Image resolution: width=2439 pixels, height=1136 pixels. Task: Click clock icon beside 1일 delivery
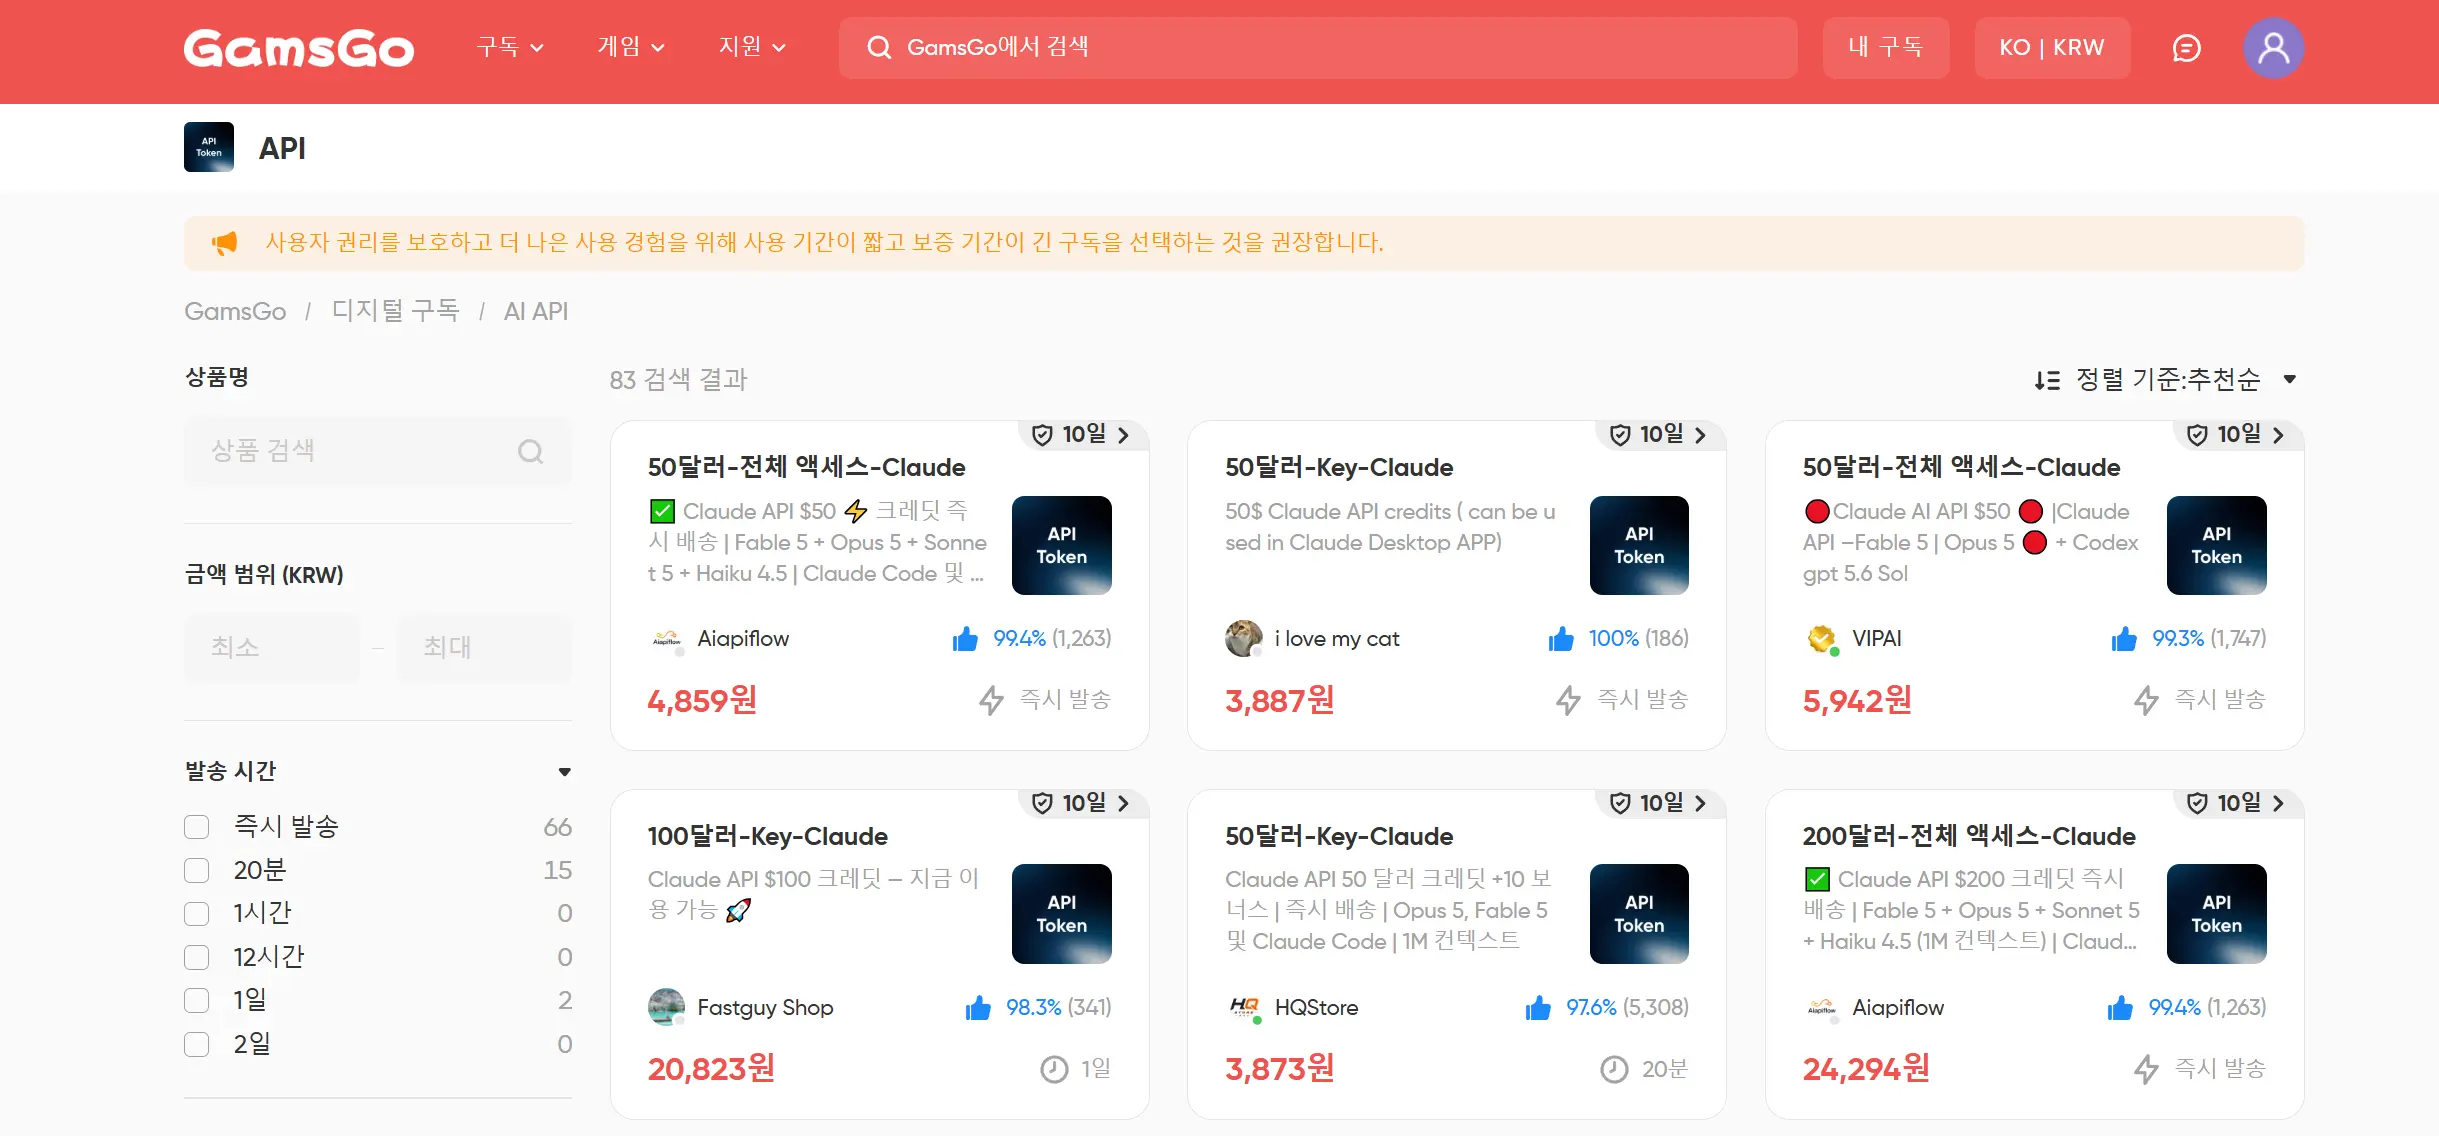(x=1054, y=1069)
